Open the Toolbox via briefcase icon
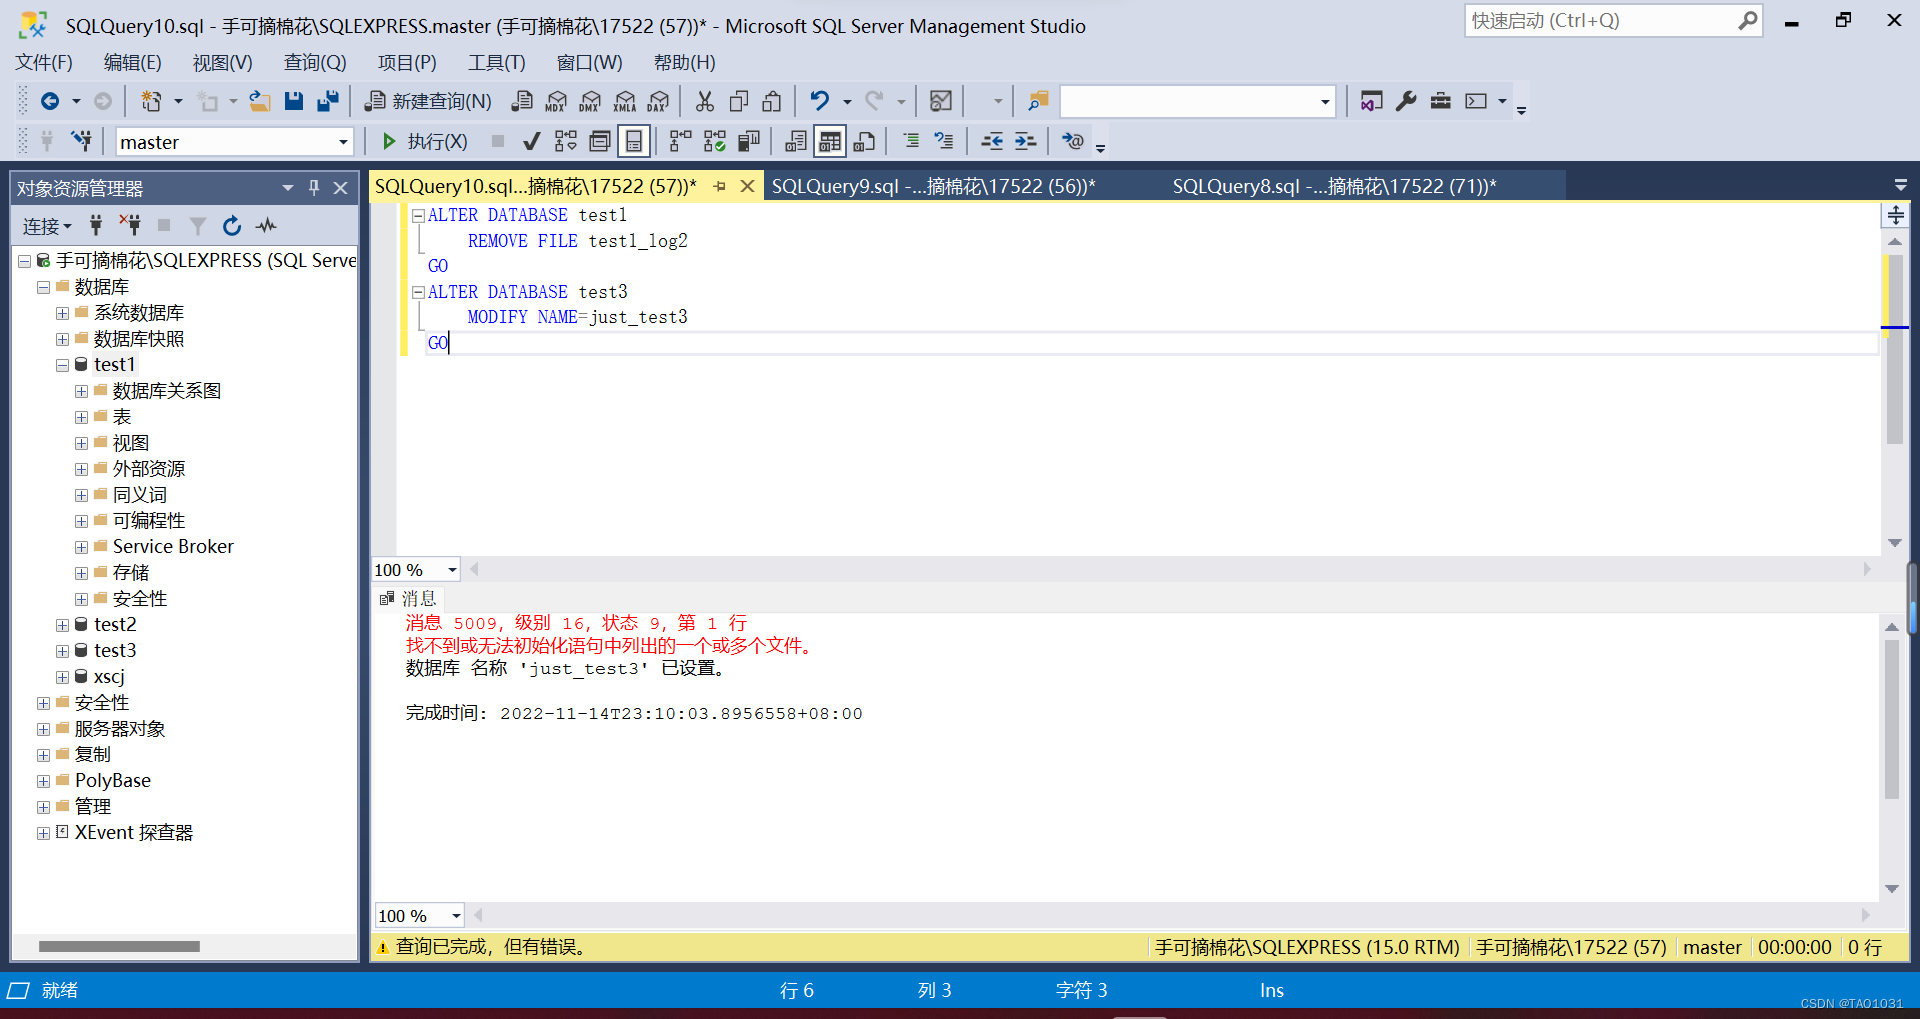This screenshot has width=1920, height=1019. (x=1440, y=101)
